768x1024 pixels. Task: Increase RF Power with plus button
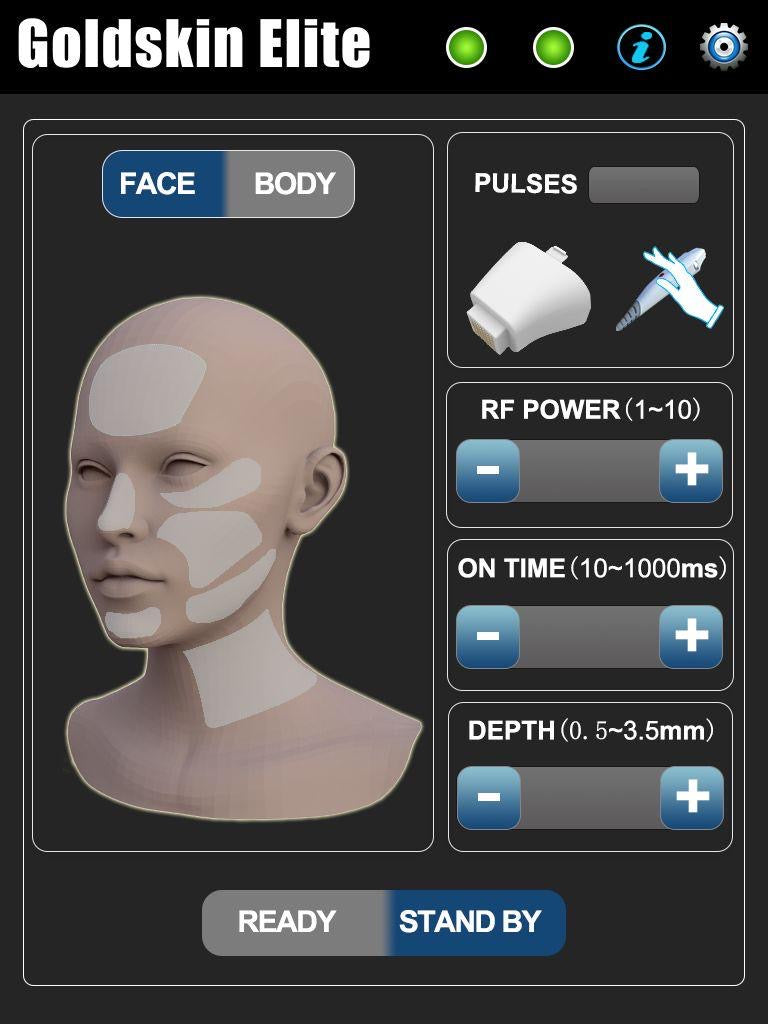(691, 470)
